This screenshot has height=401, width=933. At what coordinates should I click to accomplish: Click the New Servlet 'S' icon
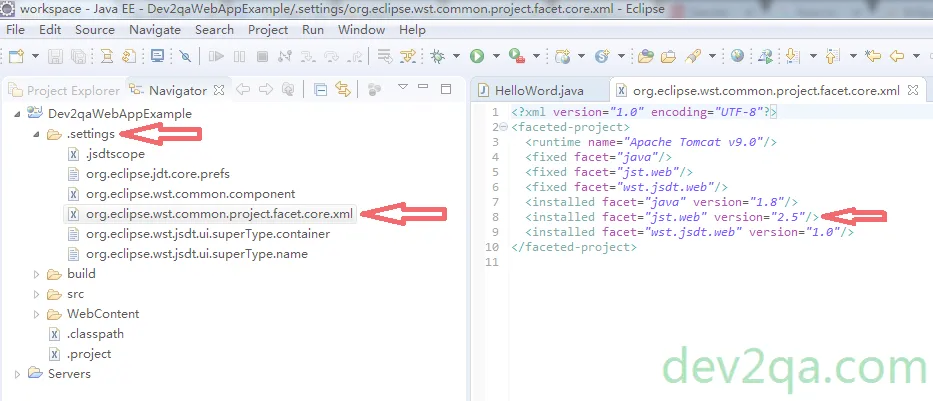coord(602,57)
